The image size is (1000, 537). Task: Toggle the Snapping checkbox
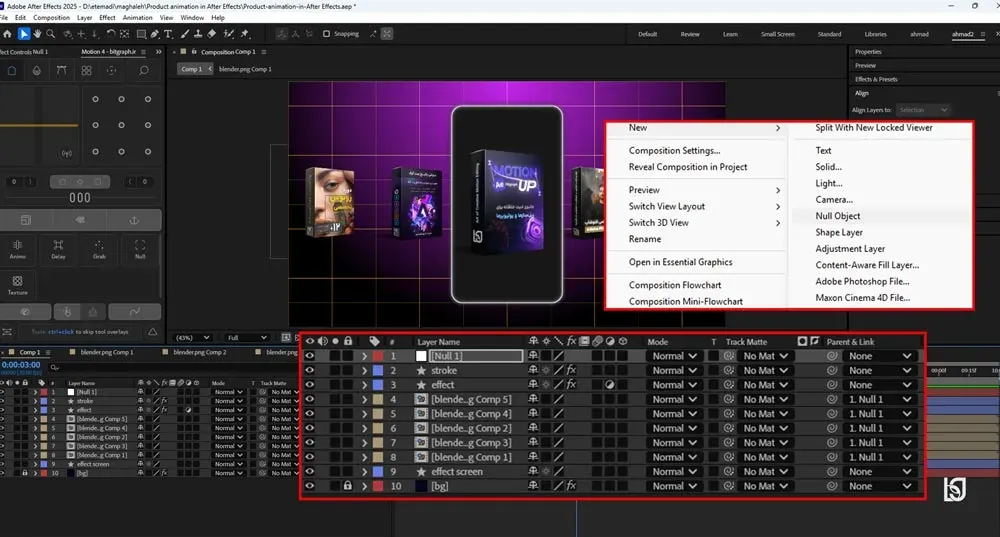point(327,34)
